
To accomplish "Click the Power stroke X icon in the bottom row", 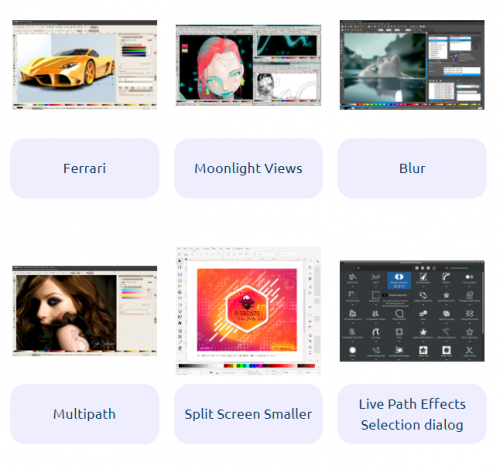I will tap(469, 350).
